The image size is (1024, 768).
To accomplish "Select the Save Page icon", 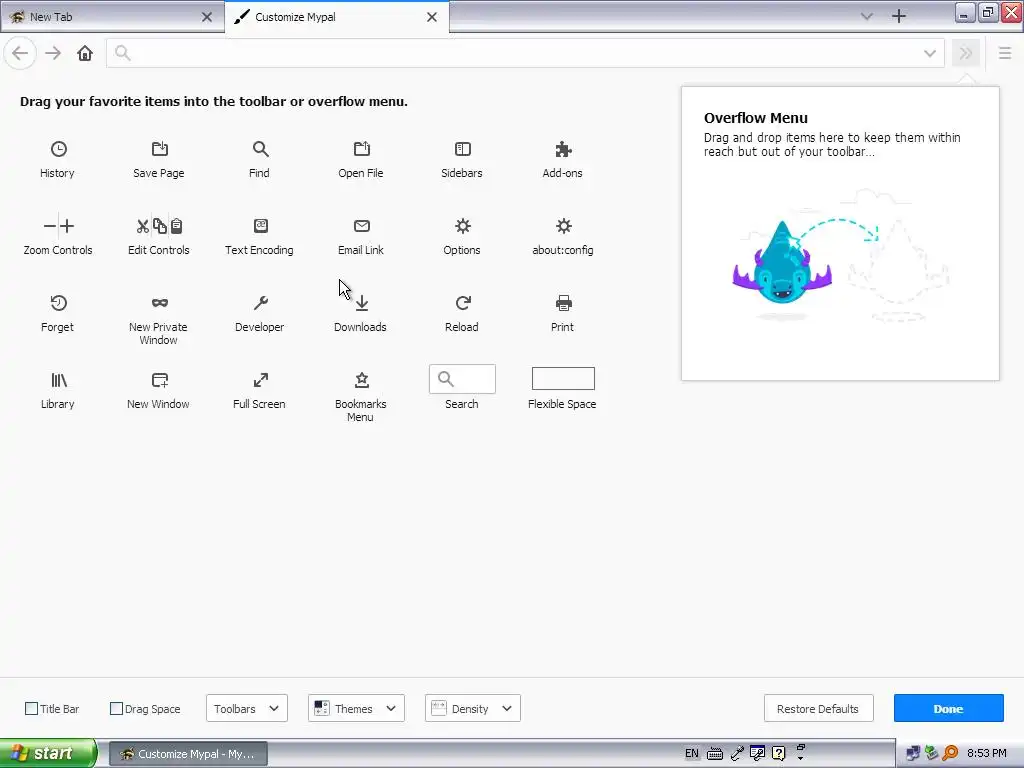I will [159, 149].
